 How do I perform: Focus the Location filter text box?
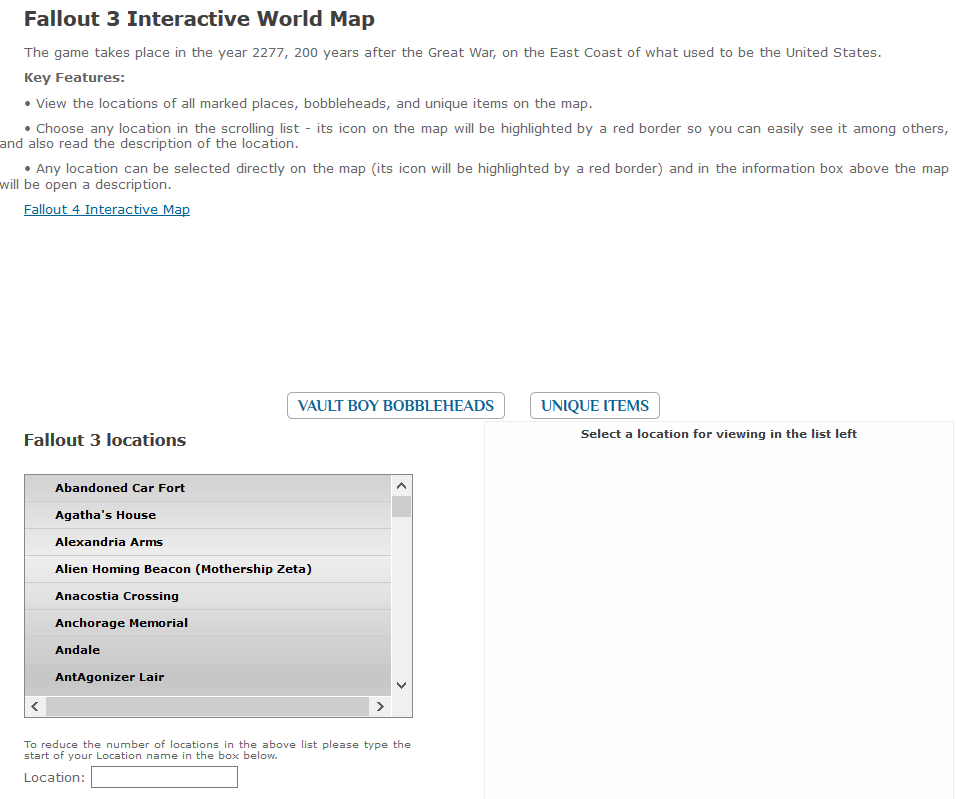point(165,777)
